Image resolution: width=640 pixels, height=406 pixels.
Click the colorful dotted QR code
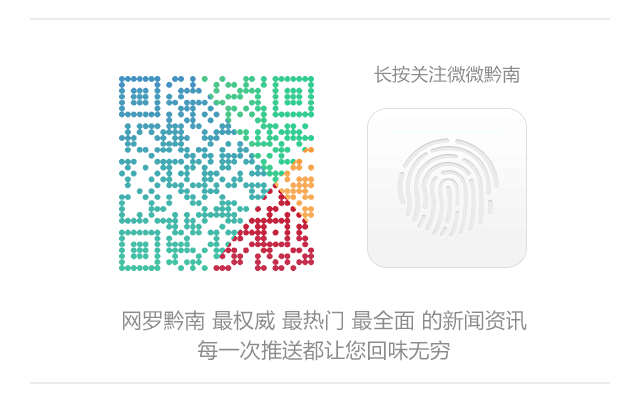pos(216,173)
